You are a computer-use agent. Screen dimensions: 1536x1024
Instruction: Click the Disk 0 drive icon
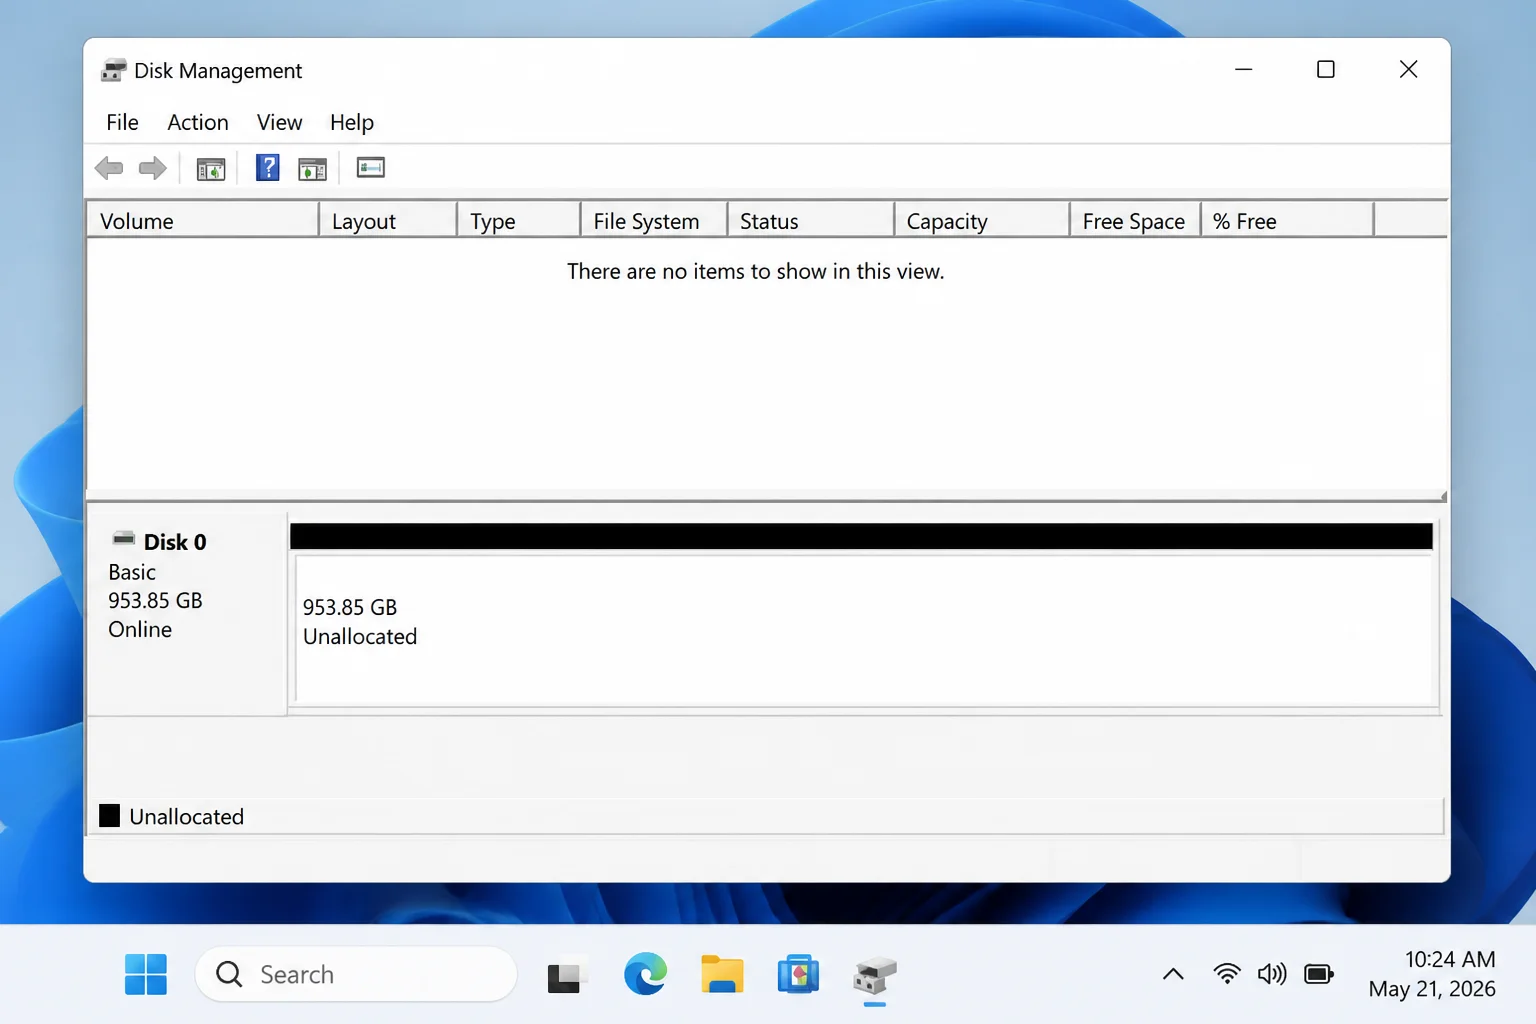(123, 539)
